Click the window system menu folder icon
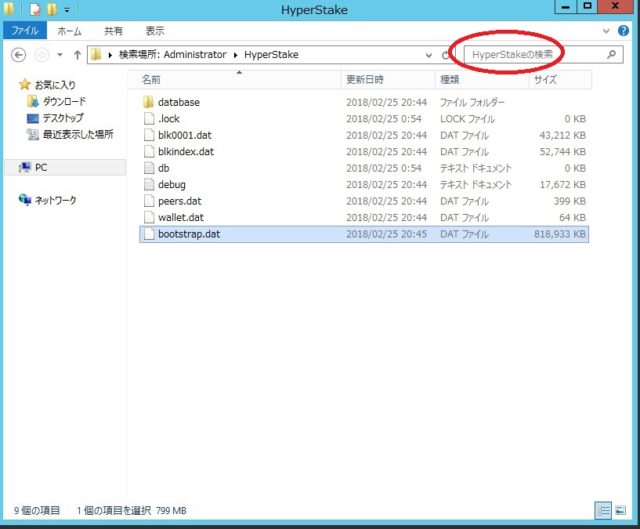The image size is (640, 529). coord(9,9)
